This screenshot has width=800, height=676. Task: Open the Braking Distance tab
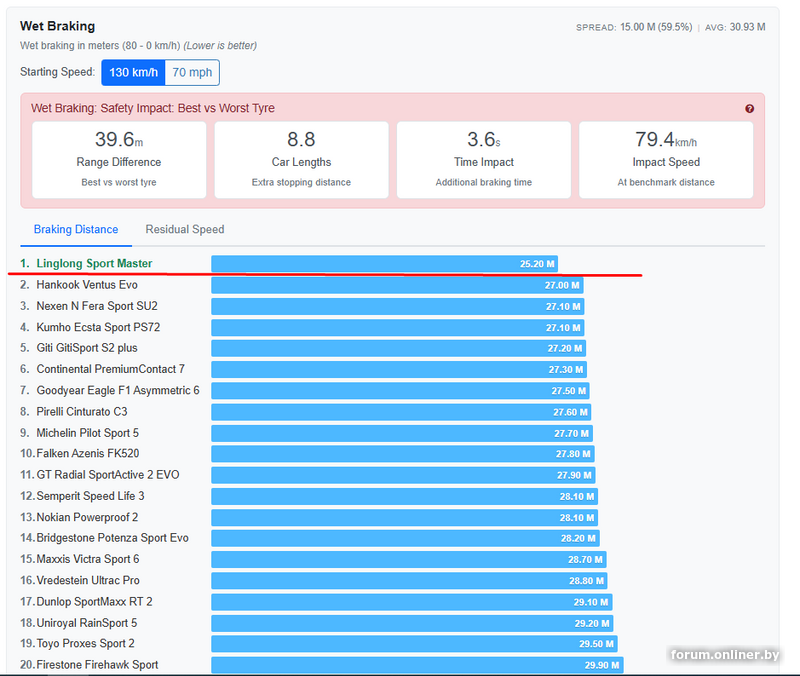76,230
